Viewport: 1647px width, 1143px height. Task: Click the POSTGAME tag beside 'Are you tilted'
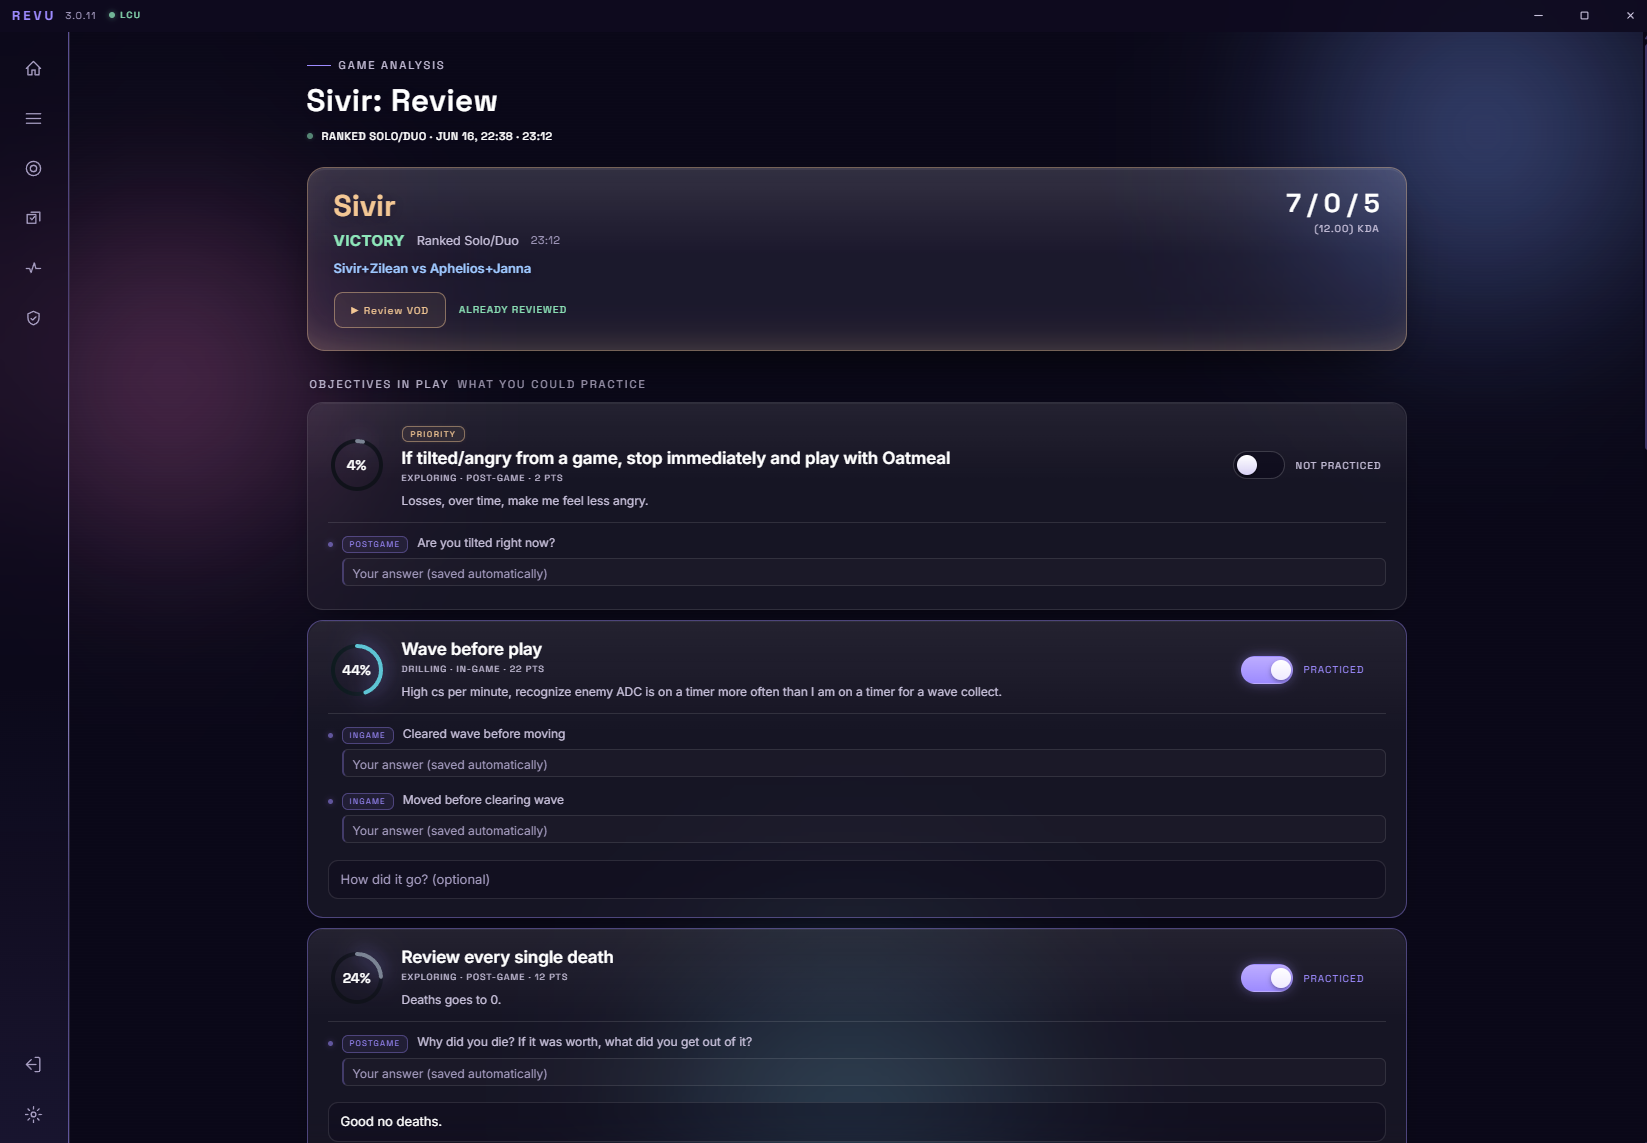(374, 544)
